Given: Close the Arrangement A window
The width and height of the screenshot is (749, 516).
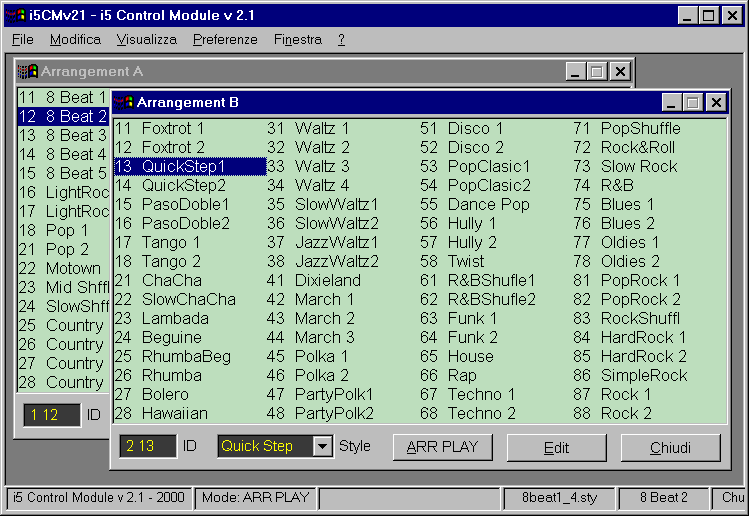Looking at the screenshot, I should pos(620,72).
